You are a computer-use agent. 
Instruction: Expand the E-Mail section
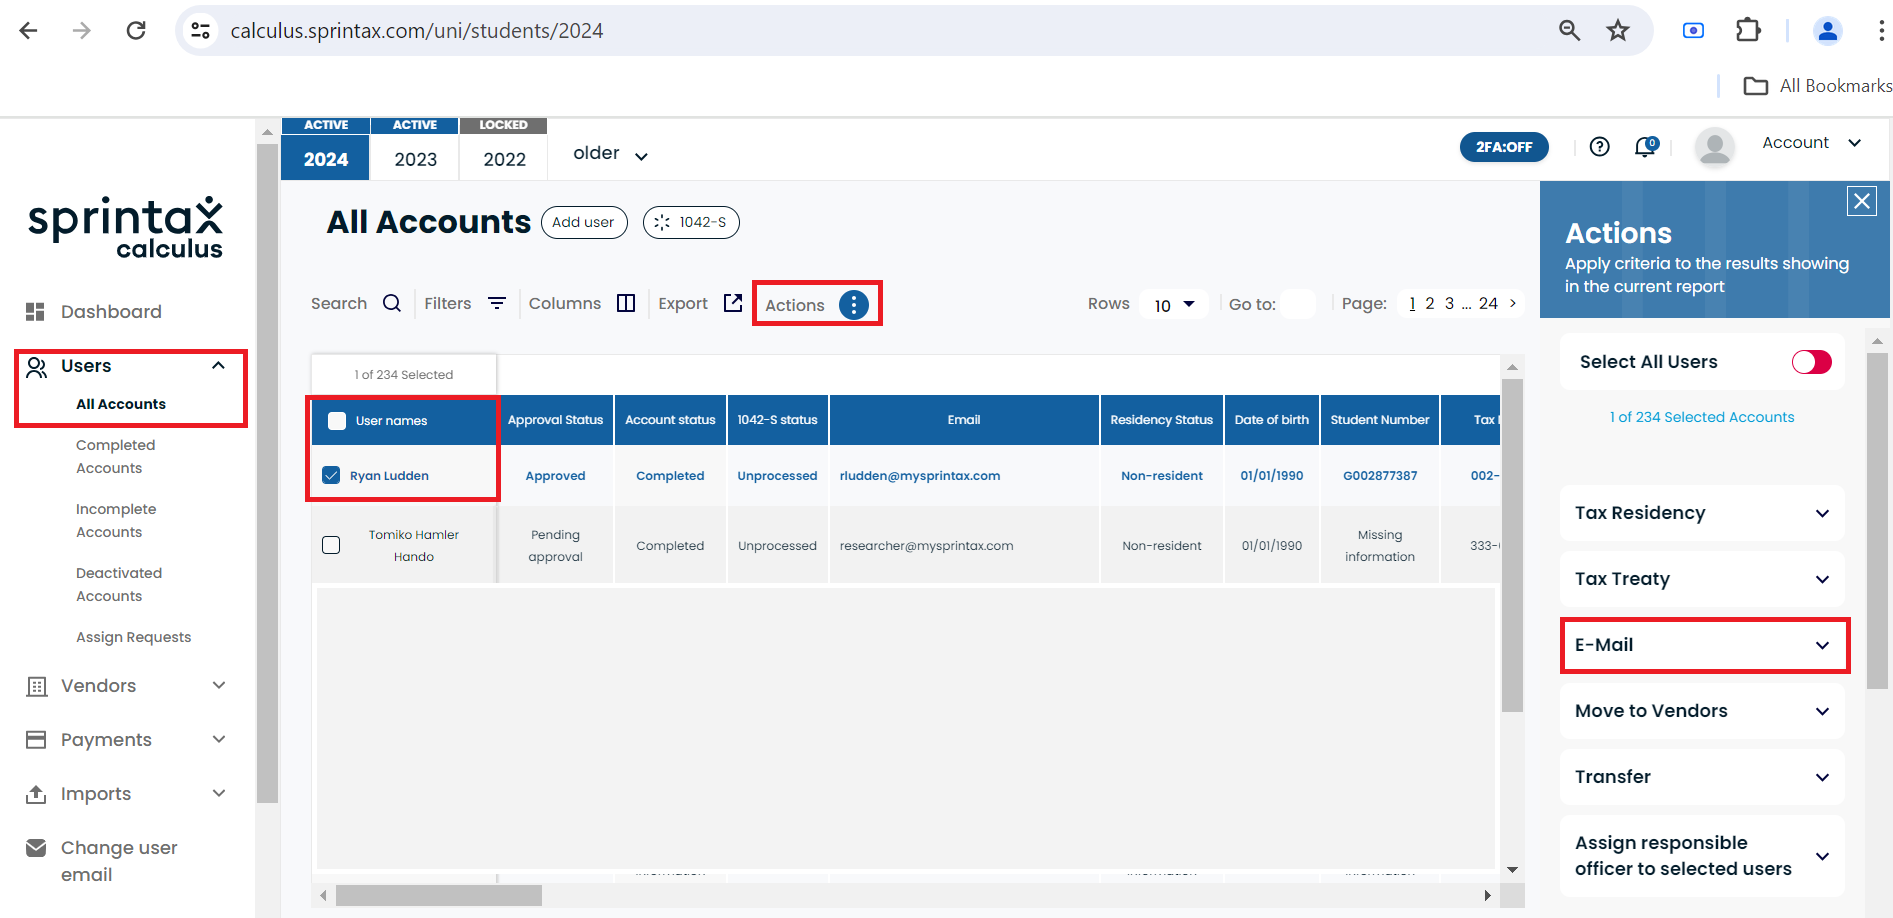(x=1702, y=645)
